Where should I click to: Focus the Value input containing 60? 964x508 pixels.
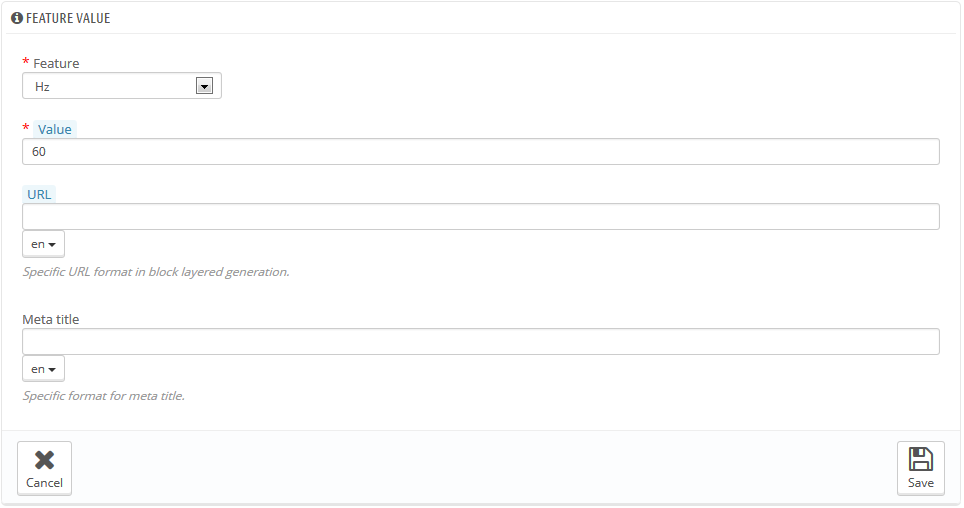(x=480, y=151)
